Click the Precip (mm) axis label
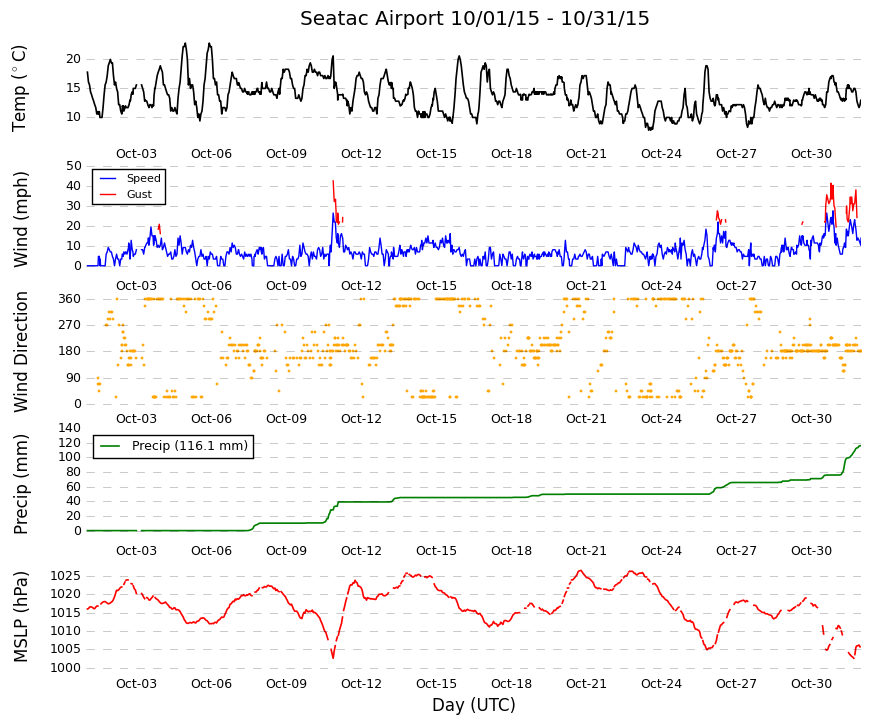Screen dimensions: 871x725 click(20, 484)
